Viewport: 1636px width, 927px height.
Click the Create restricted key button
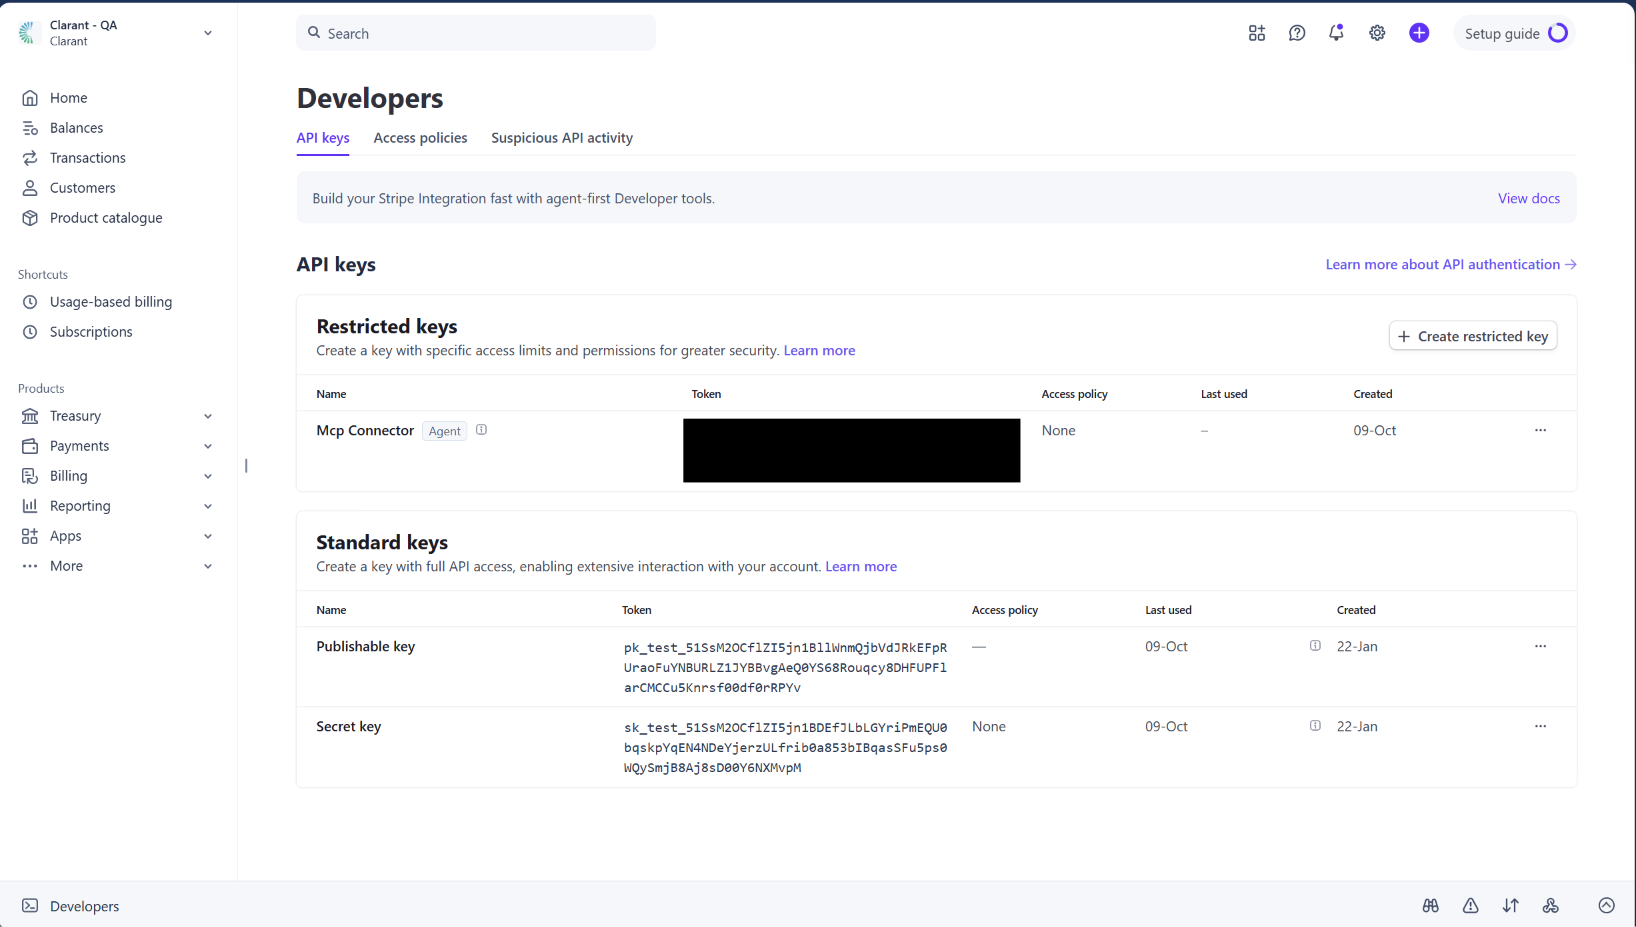pos(1473,336)
